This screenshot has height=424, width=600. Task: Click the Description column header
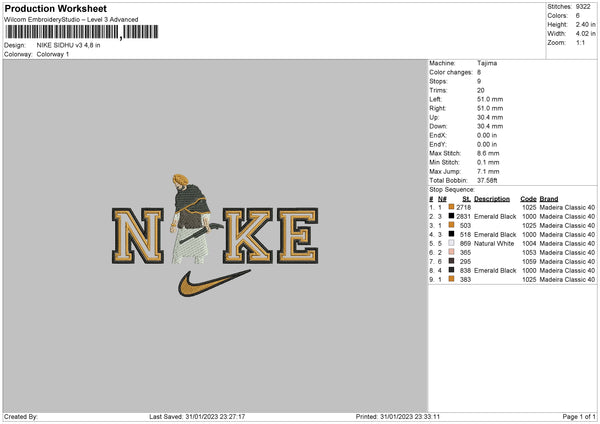[x=492, y=199]
